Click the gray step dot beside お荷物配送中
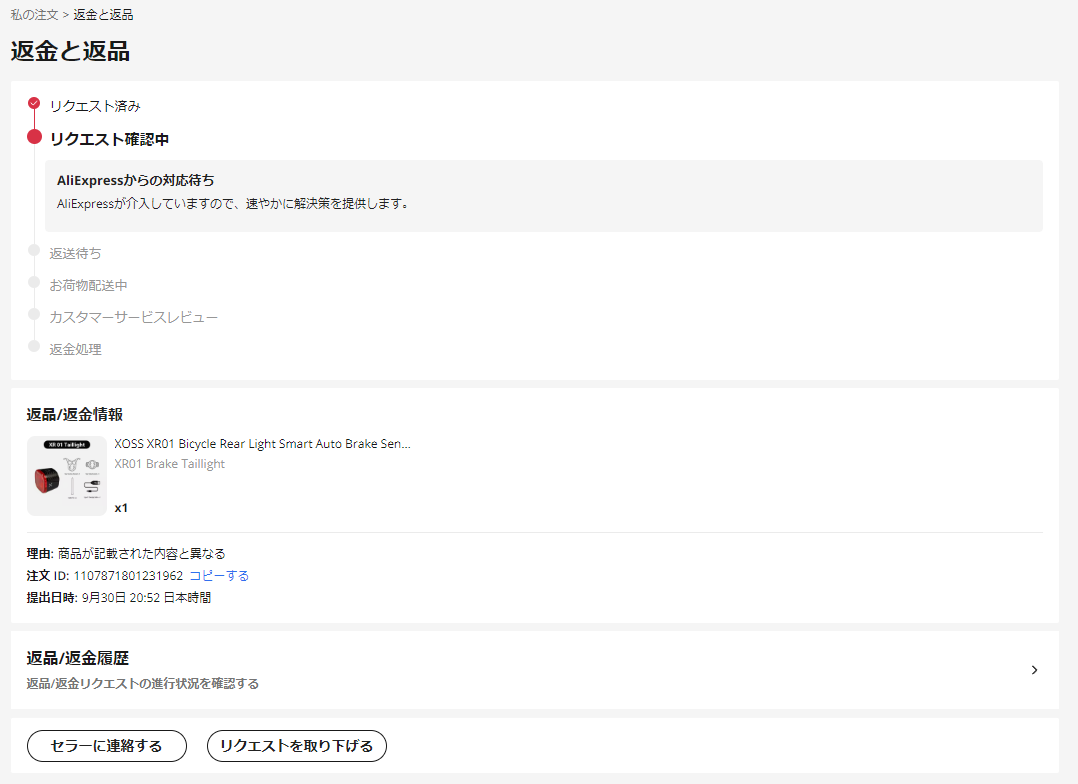1078x784 pixels. click(34, 282)
